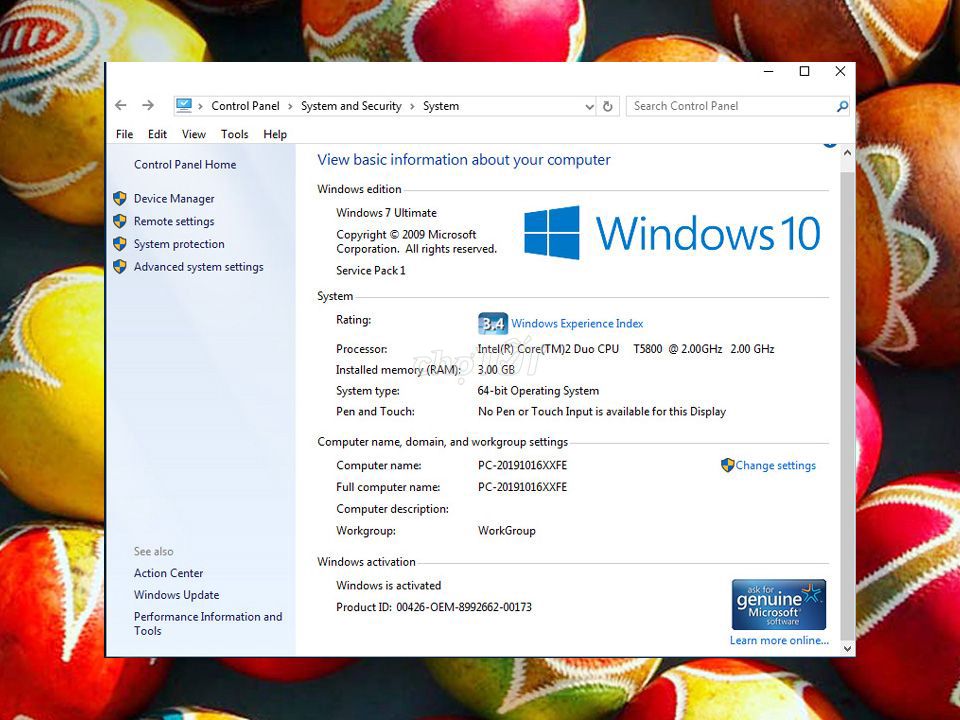Image resolution: width=960 pixels, height=720 pixels.
Task: Close the System window
Action: point(840,72)
